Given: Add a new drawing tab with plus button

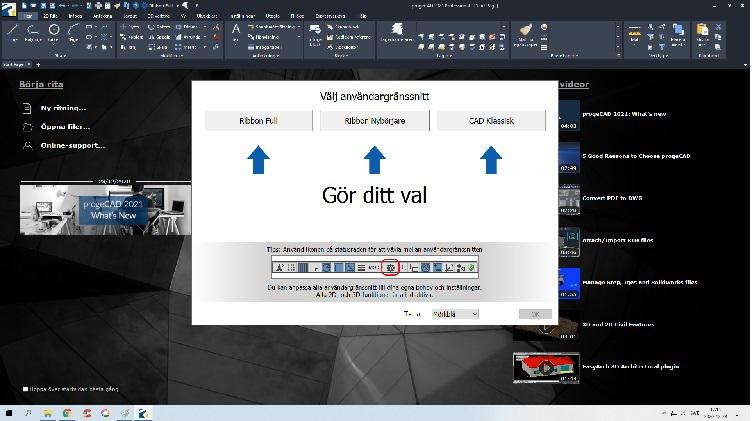Looking at the screenshot, I should 38,64.
